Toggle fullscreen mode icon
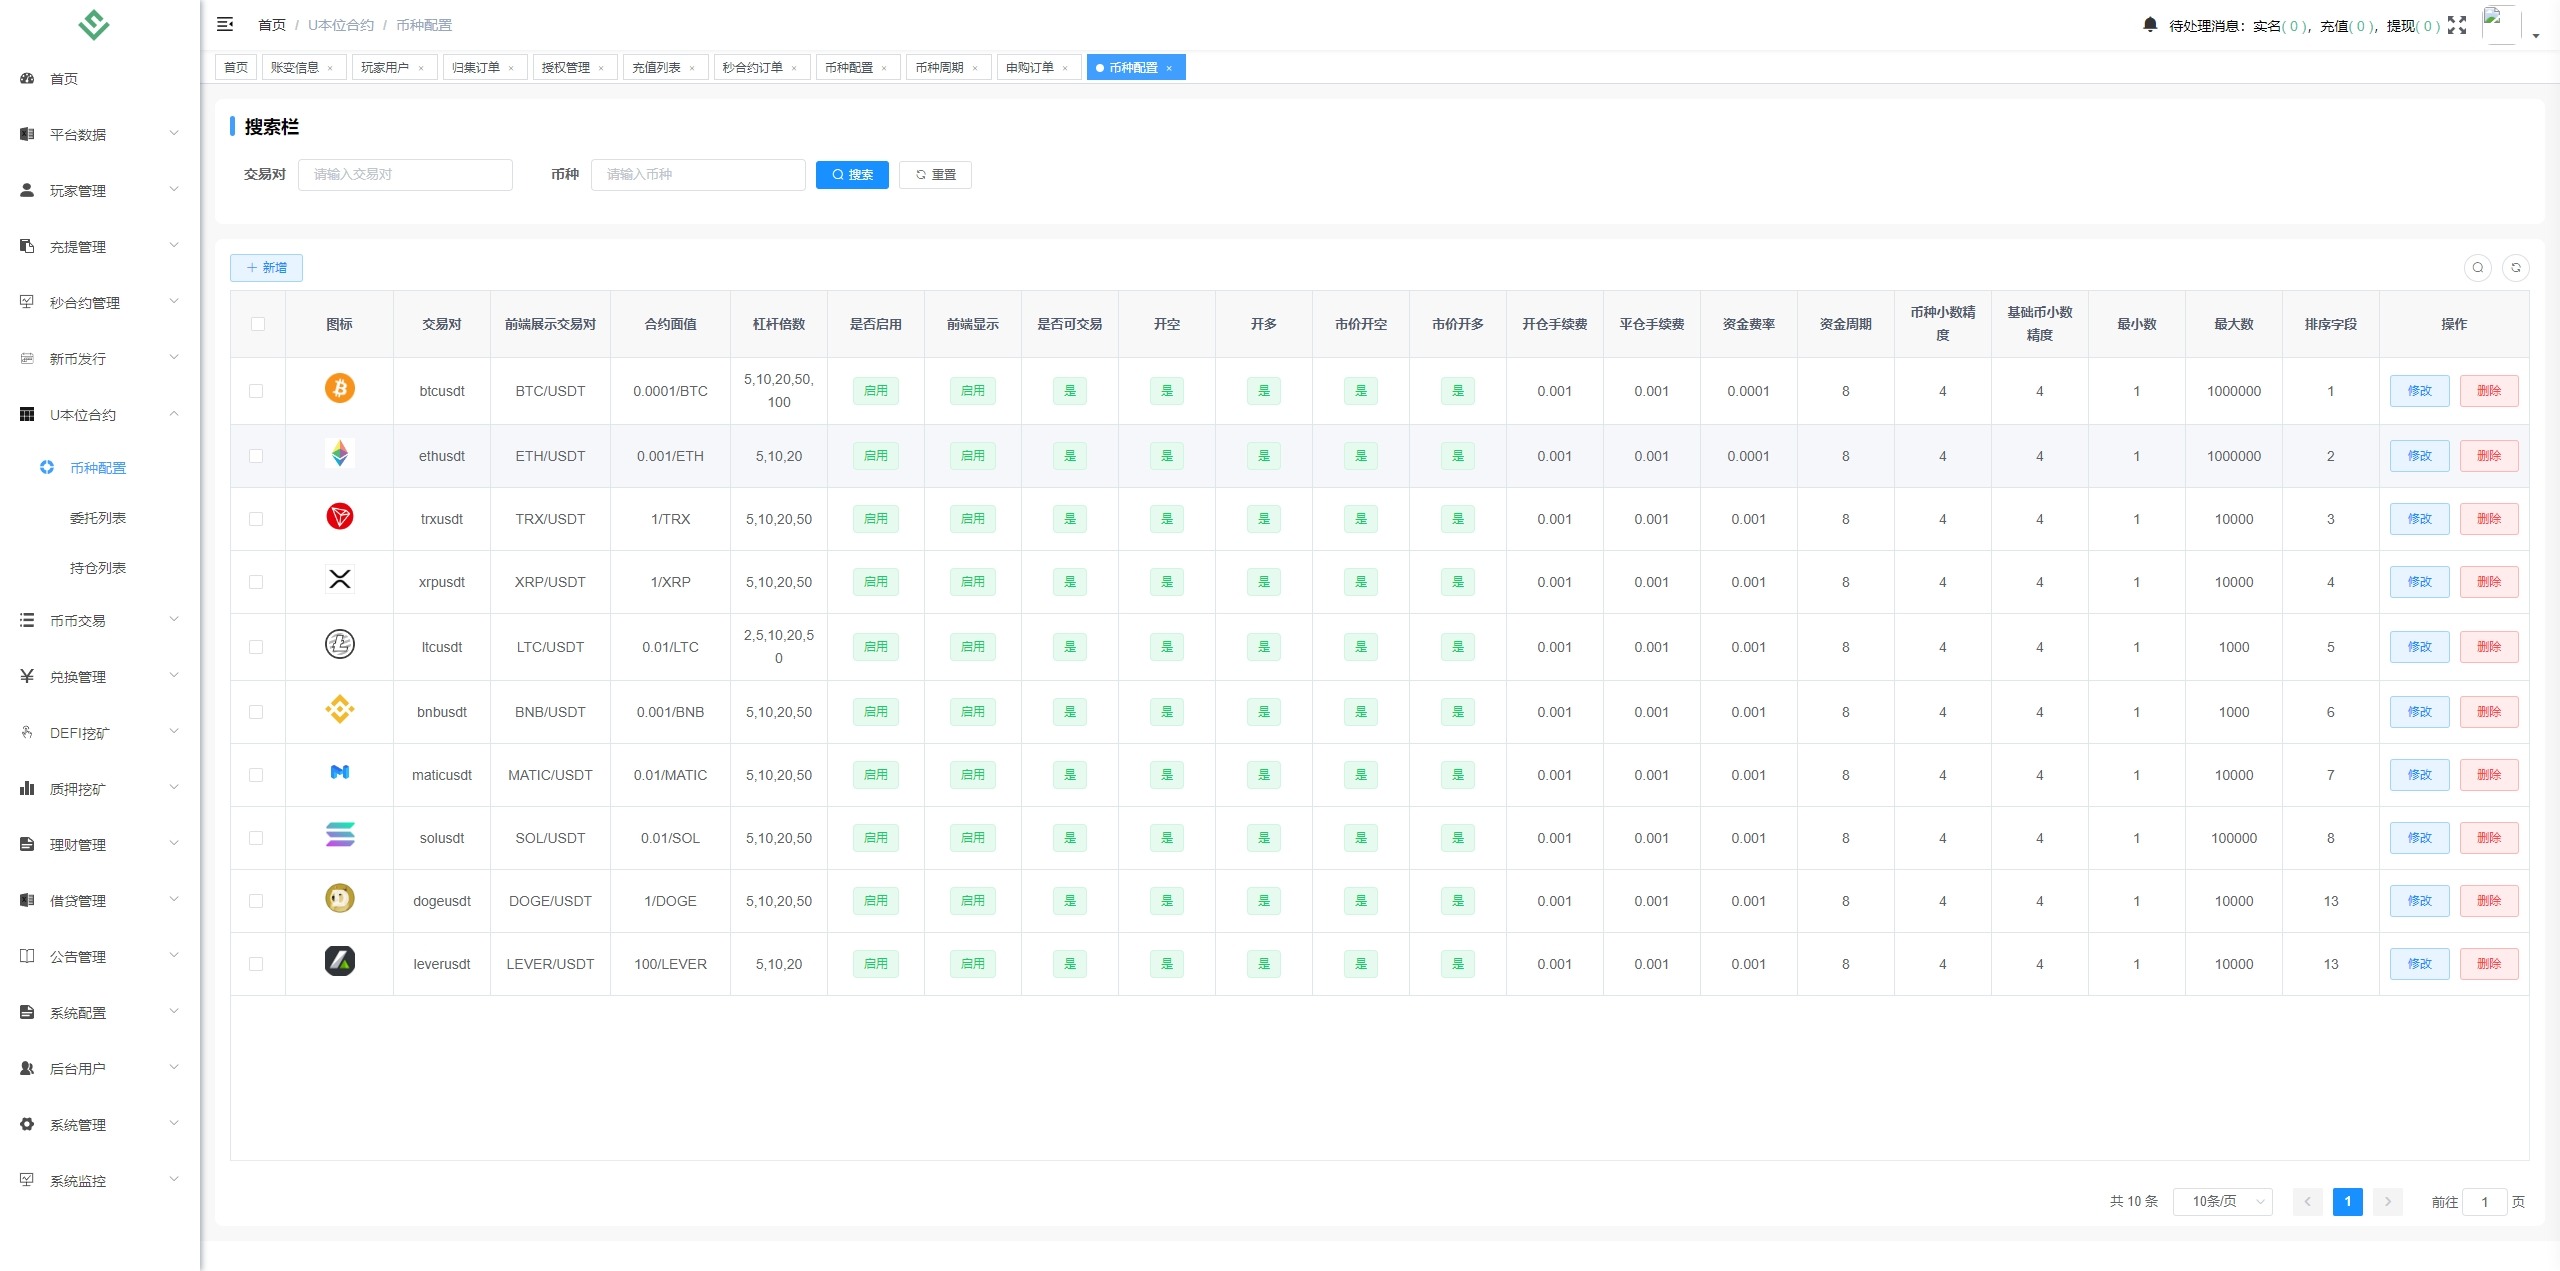 [2457, 25]
